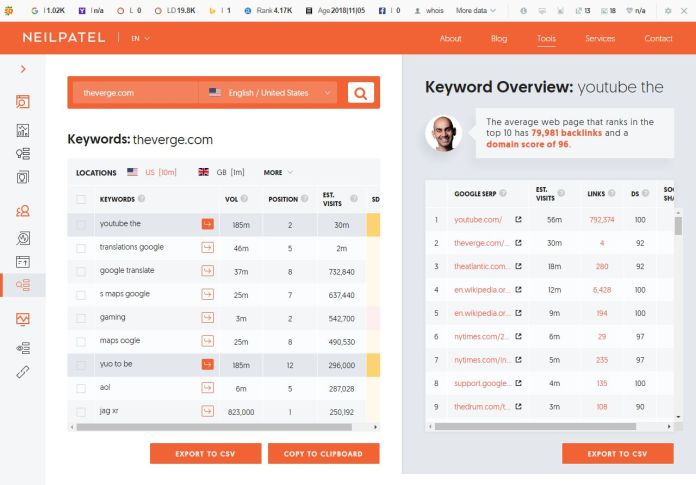The height and width of the screenshot is (485, 696).
Task: Click the help icon next to GOOGLE SERP
Action: point(503,193)
